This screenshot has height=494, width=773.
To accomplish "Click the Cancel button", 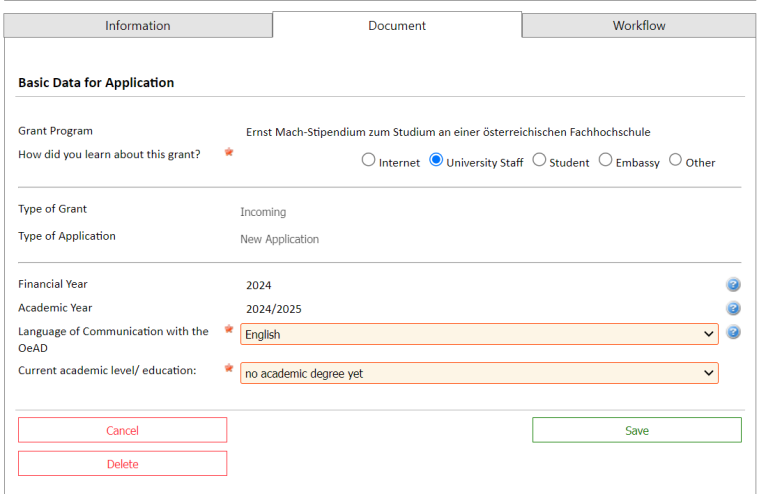I will coord(123,430).
